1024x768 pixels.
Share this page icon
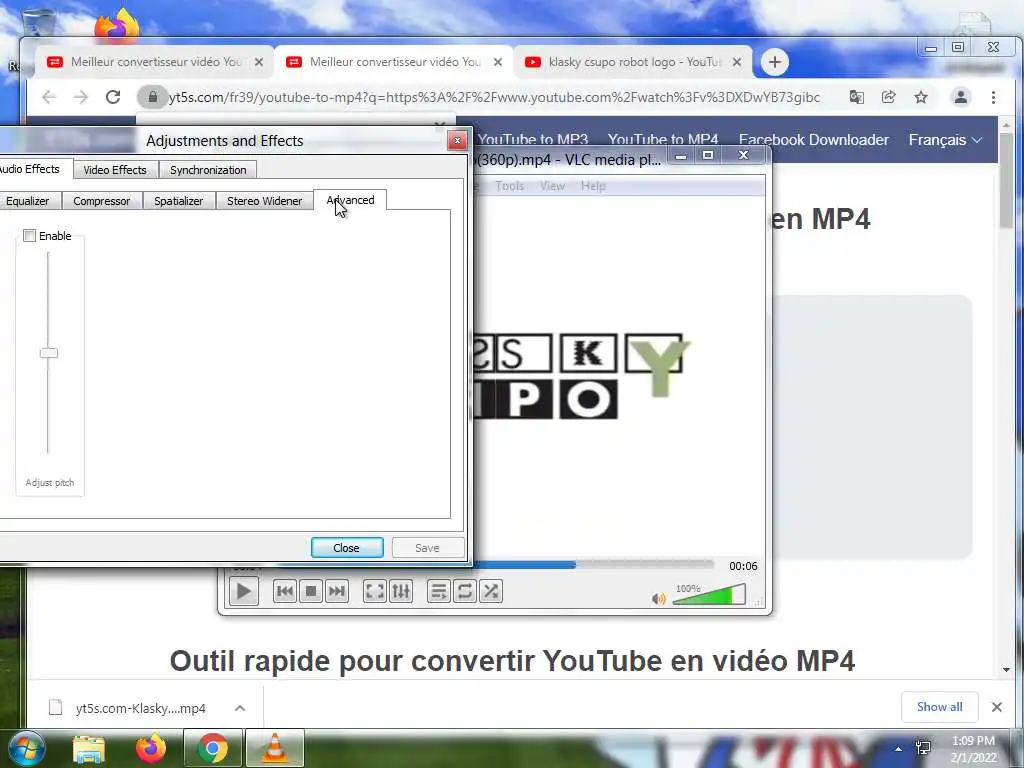(x=889, y=97)
